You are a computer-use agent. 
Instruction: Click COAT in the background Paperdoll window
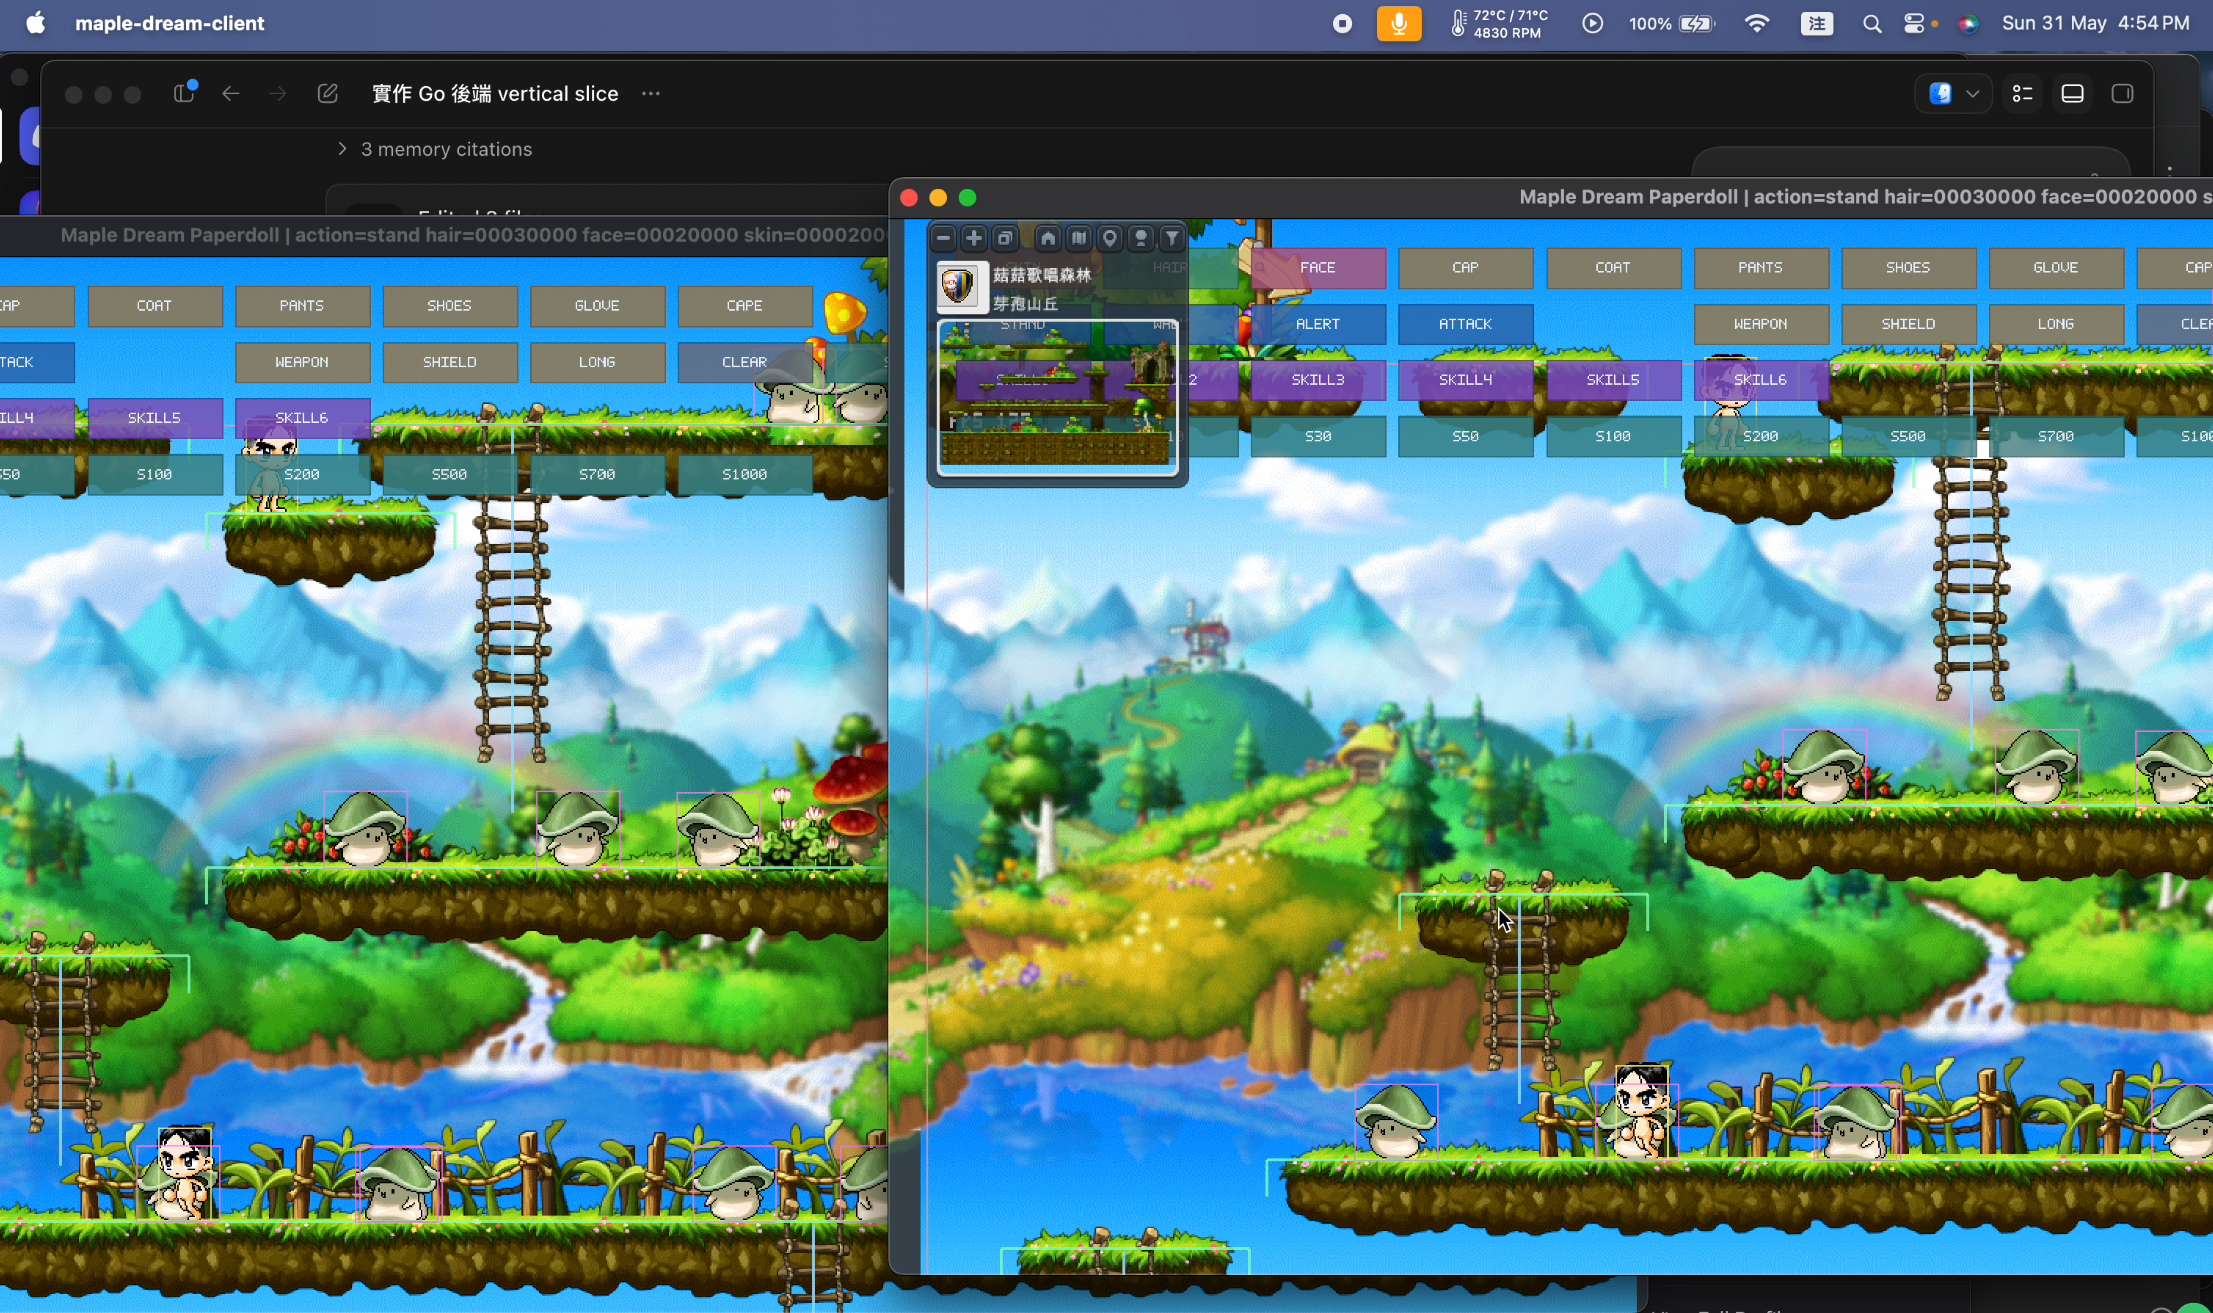tap(155, 306)
